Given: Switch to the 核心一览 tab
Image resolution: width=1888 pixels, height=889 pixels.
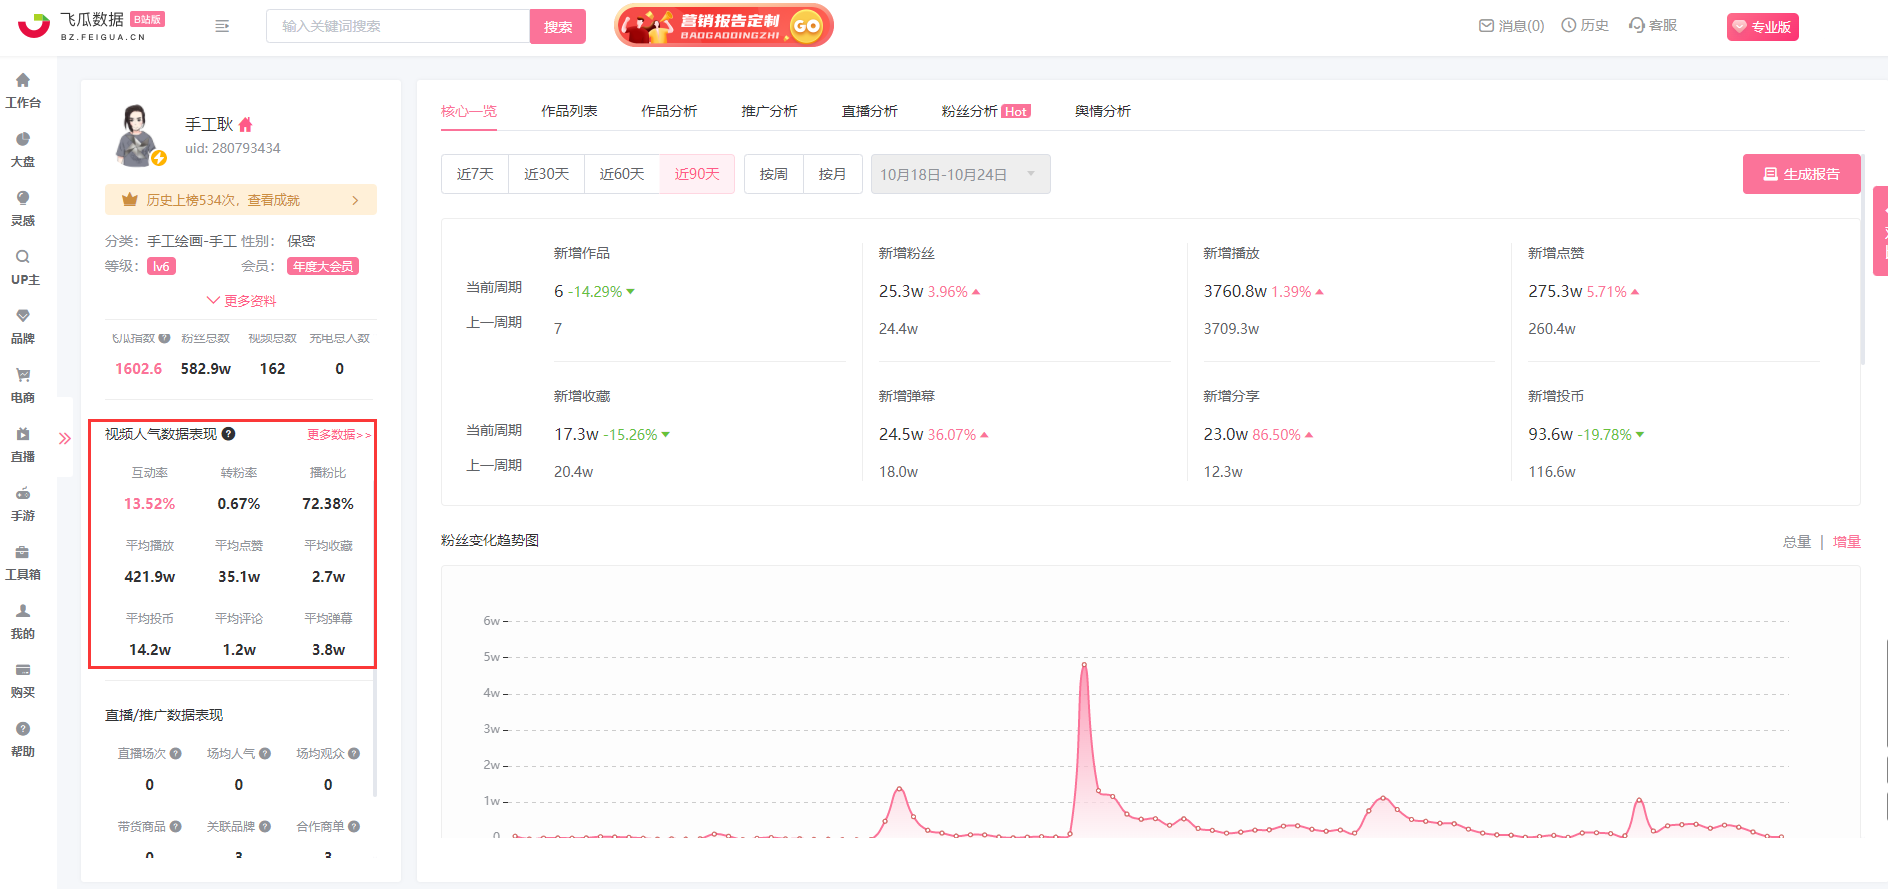Looking at the screenshot, I should point(469,111).
